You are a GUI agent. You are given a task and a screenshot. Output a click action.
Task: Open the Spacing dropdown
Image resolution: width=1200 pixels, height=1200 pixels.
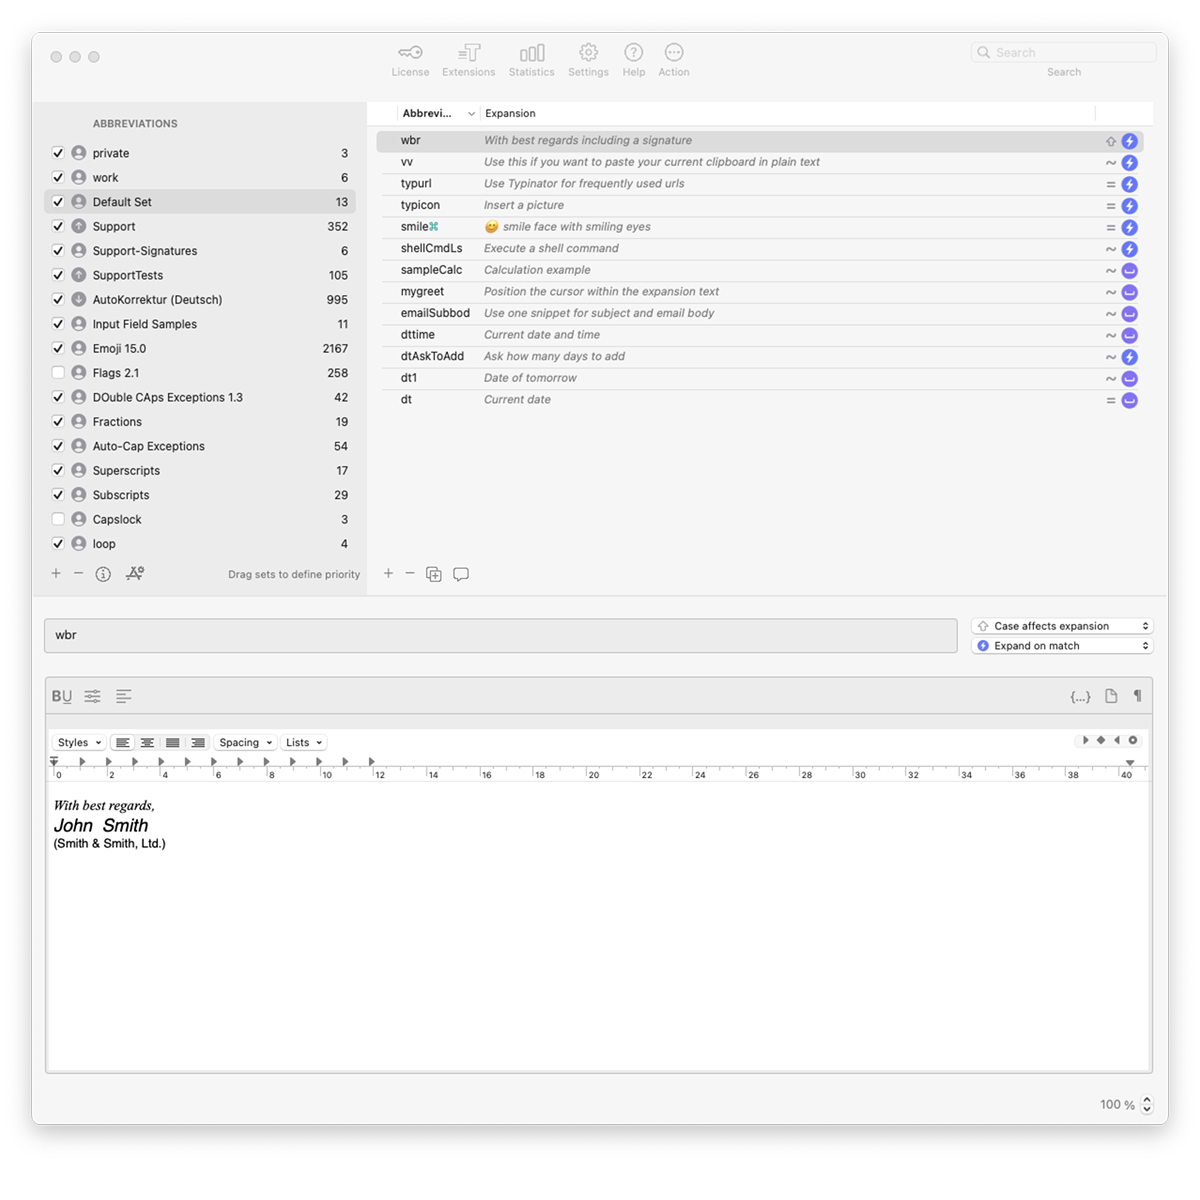click(x=245, y=743)
